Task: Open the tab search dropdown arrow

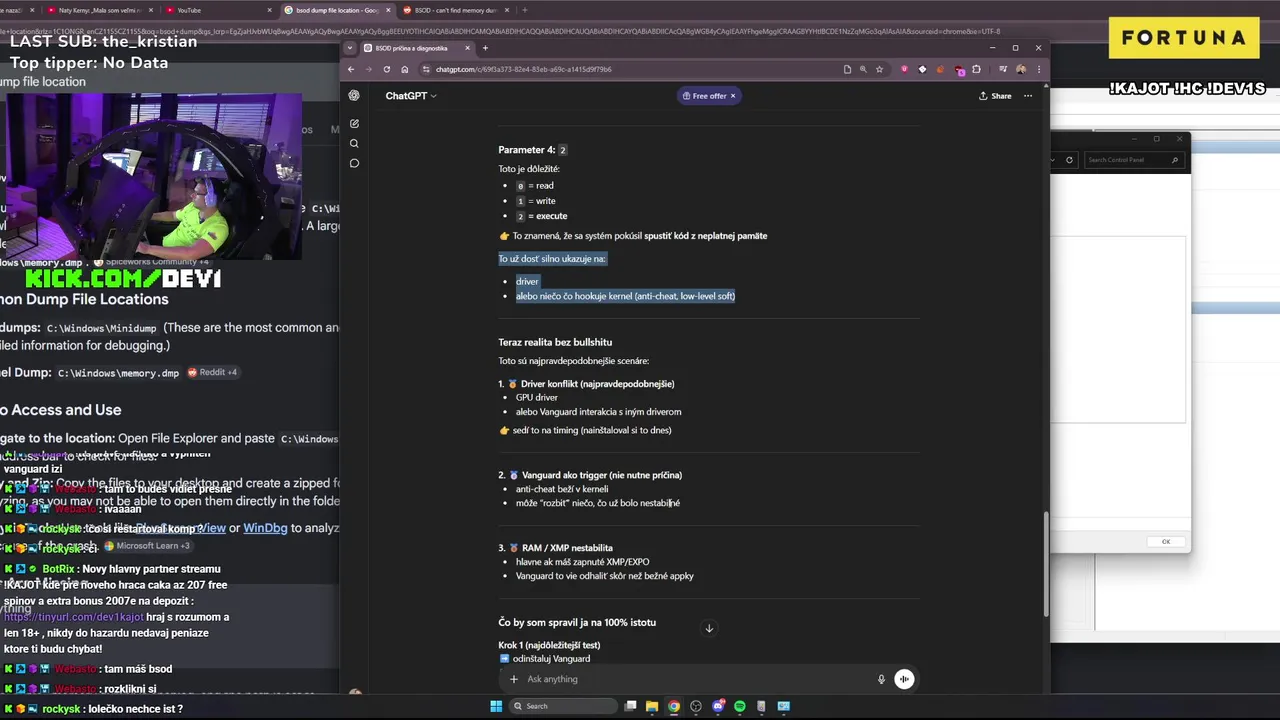Action: point(350,48)
